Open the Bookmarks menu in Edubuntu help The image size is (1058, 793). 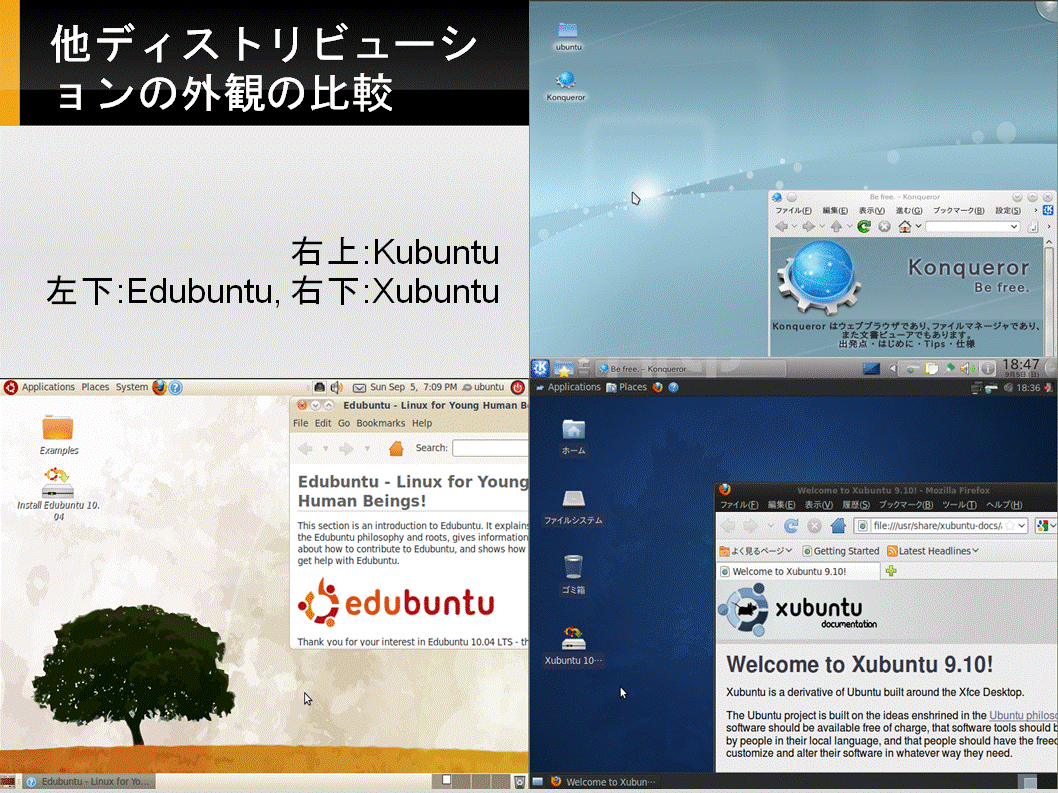381,423
